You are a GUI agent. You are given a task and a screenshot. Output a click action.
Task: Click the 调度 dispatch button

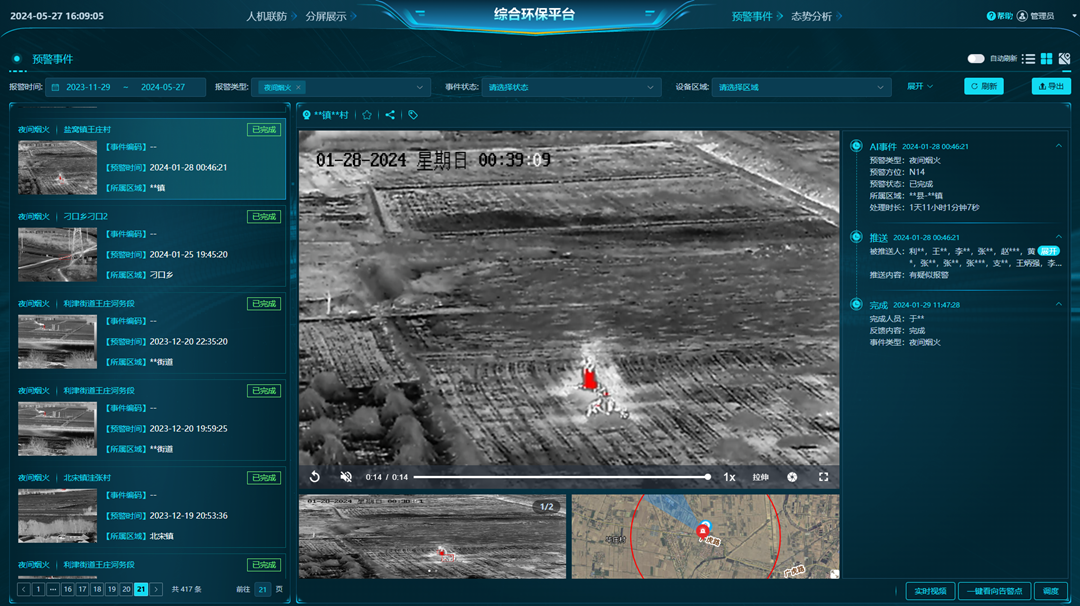1051,591
